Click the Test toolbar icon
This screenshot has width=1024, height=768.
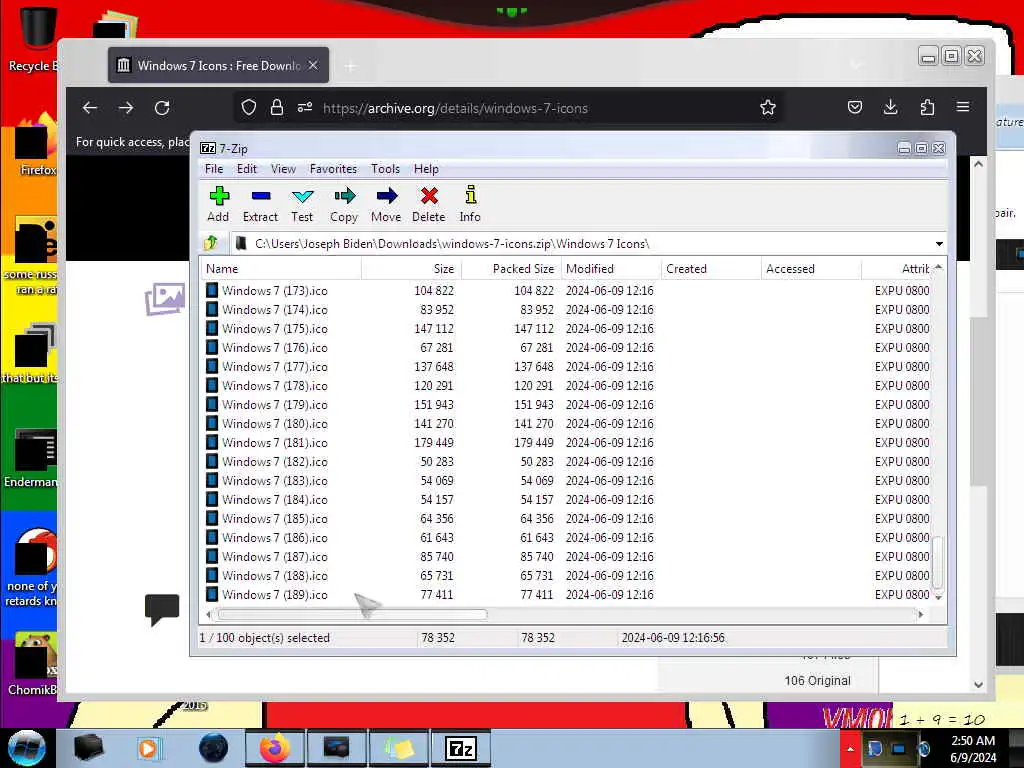[302, 204]
